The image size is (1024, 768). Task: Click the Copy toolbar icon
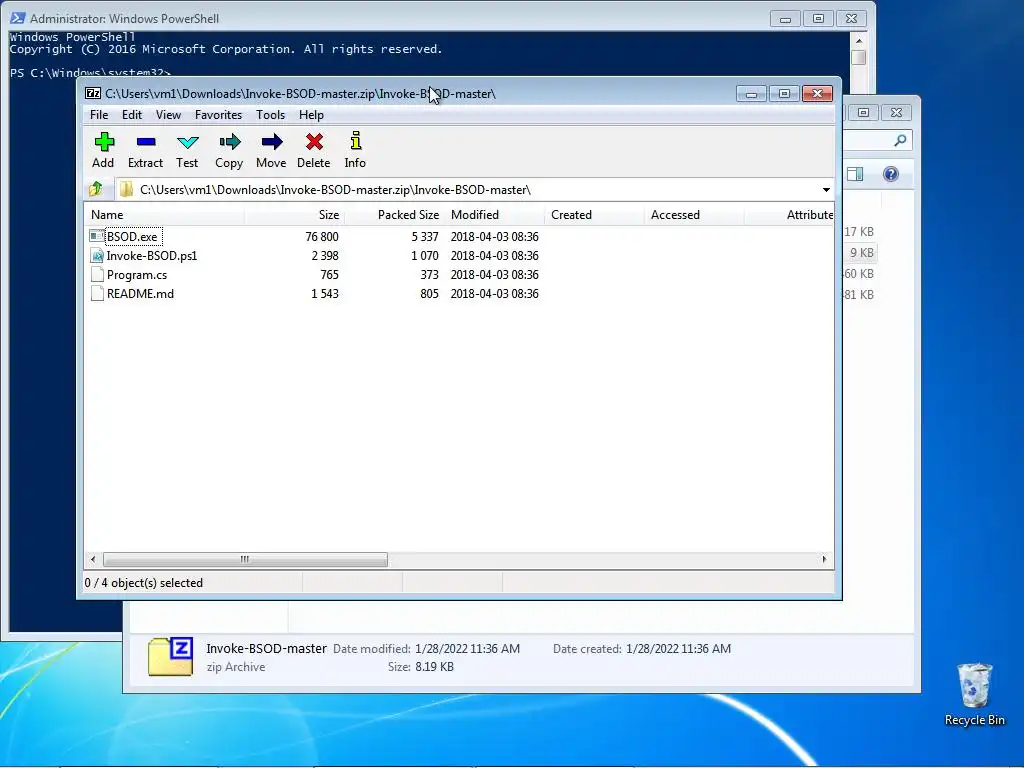pos(229,142)
